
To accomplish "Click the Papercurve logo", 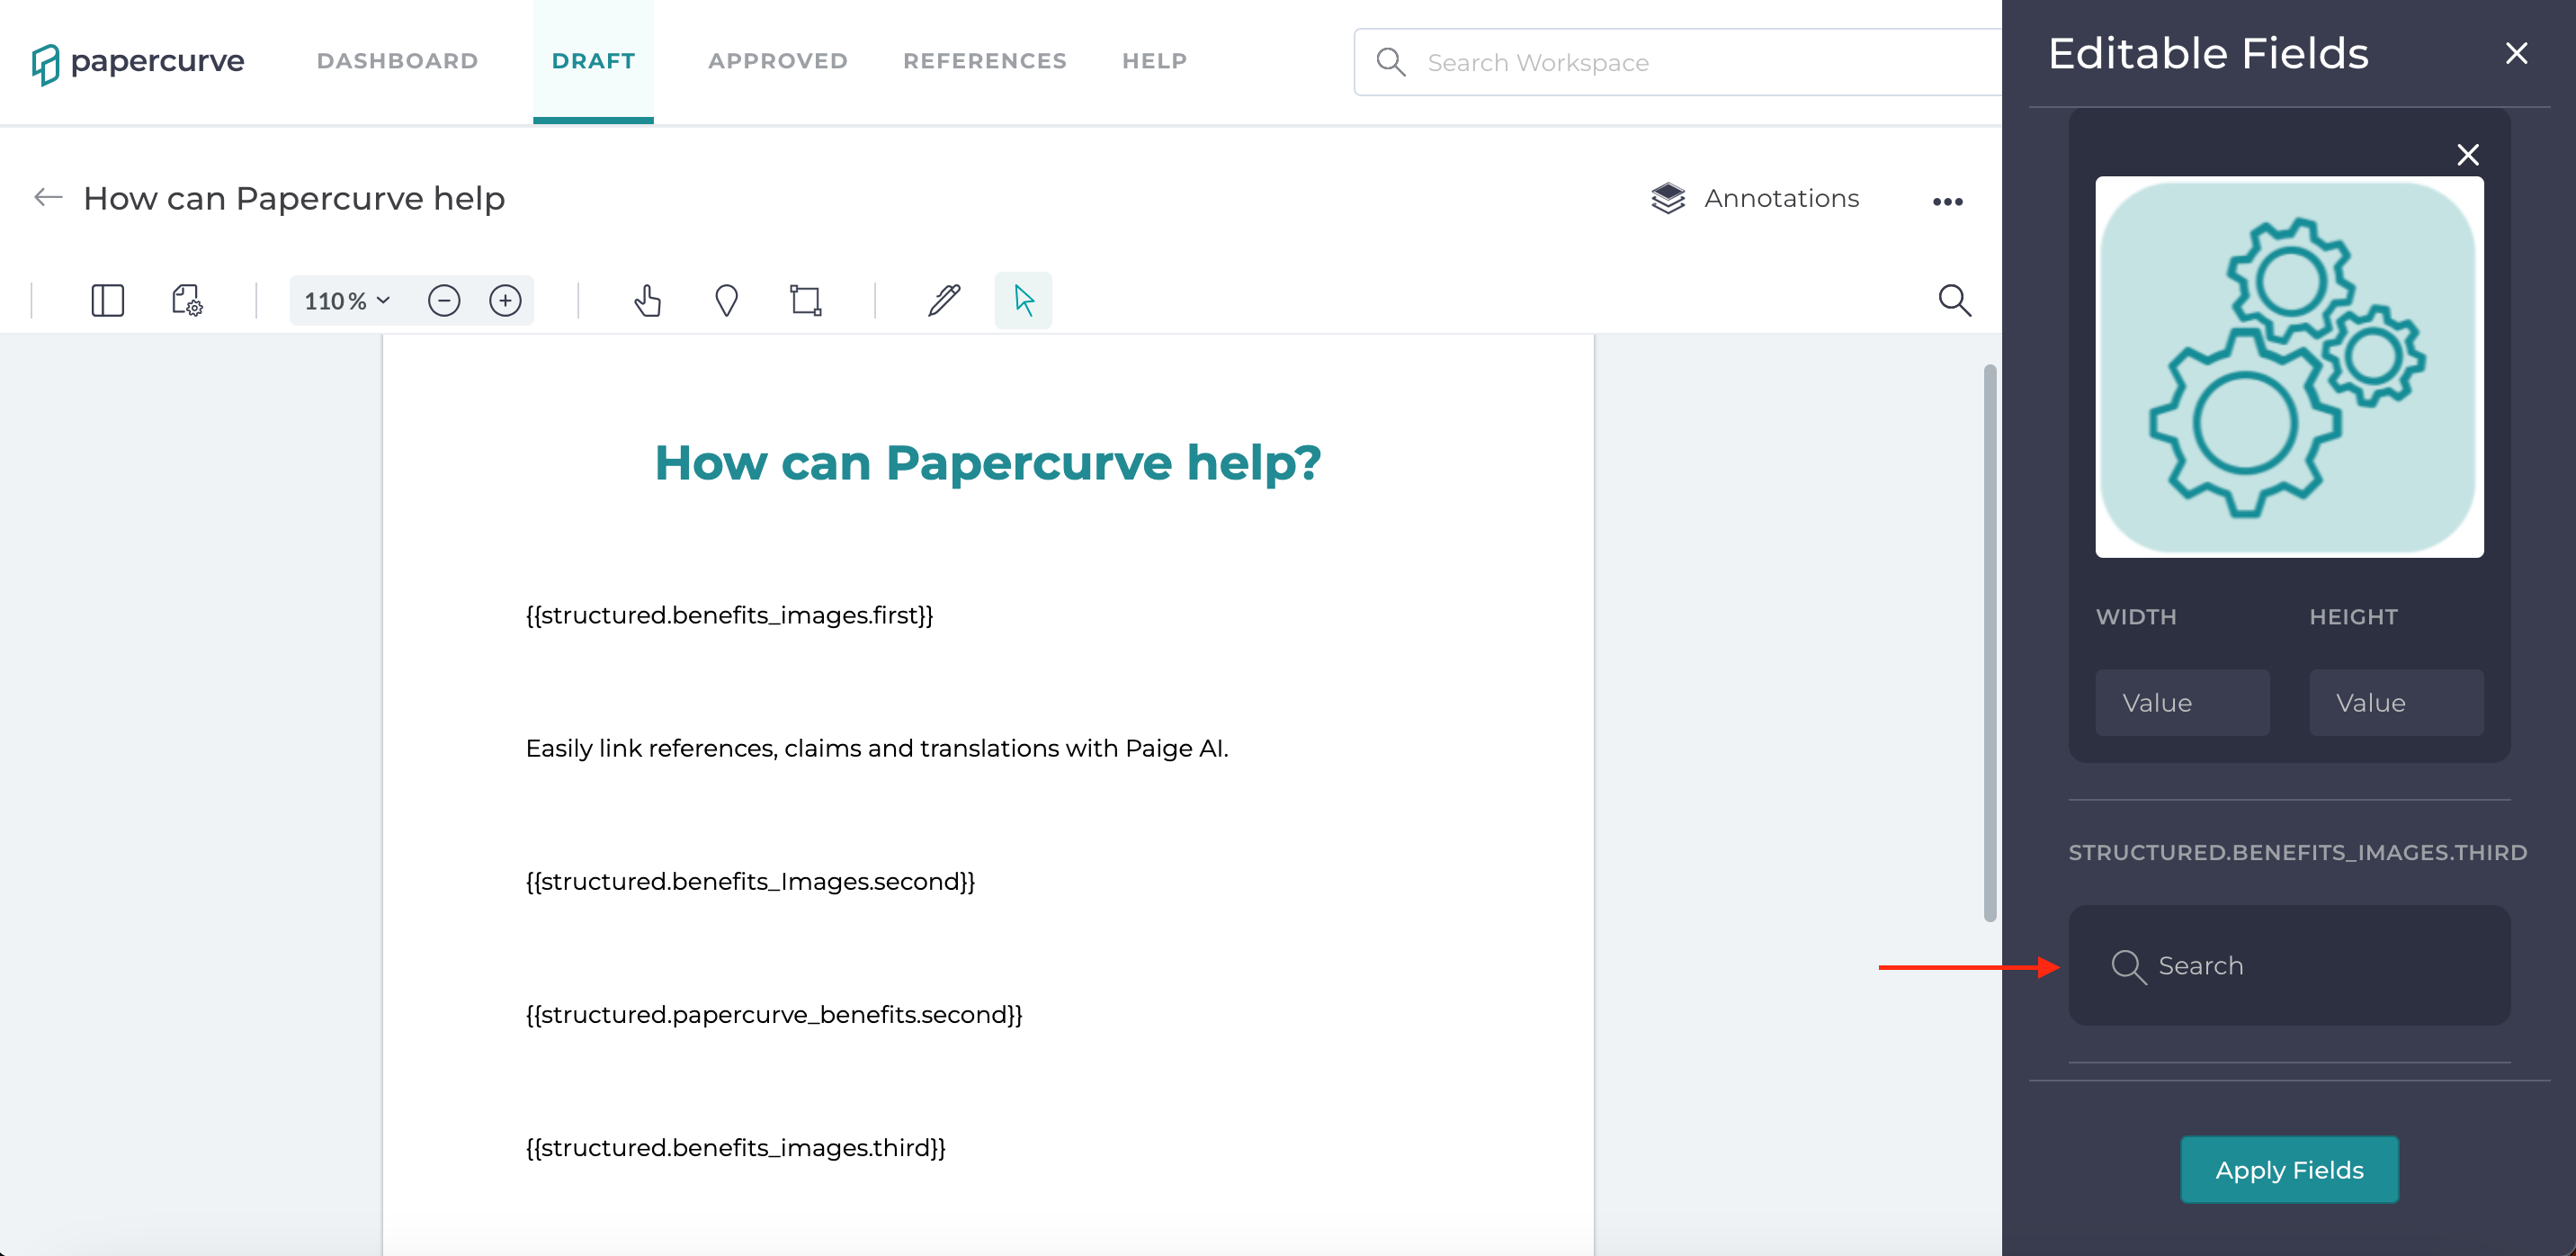I will pyautogui.click(x=138, y=62).
